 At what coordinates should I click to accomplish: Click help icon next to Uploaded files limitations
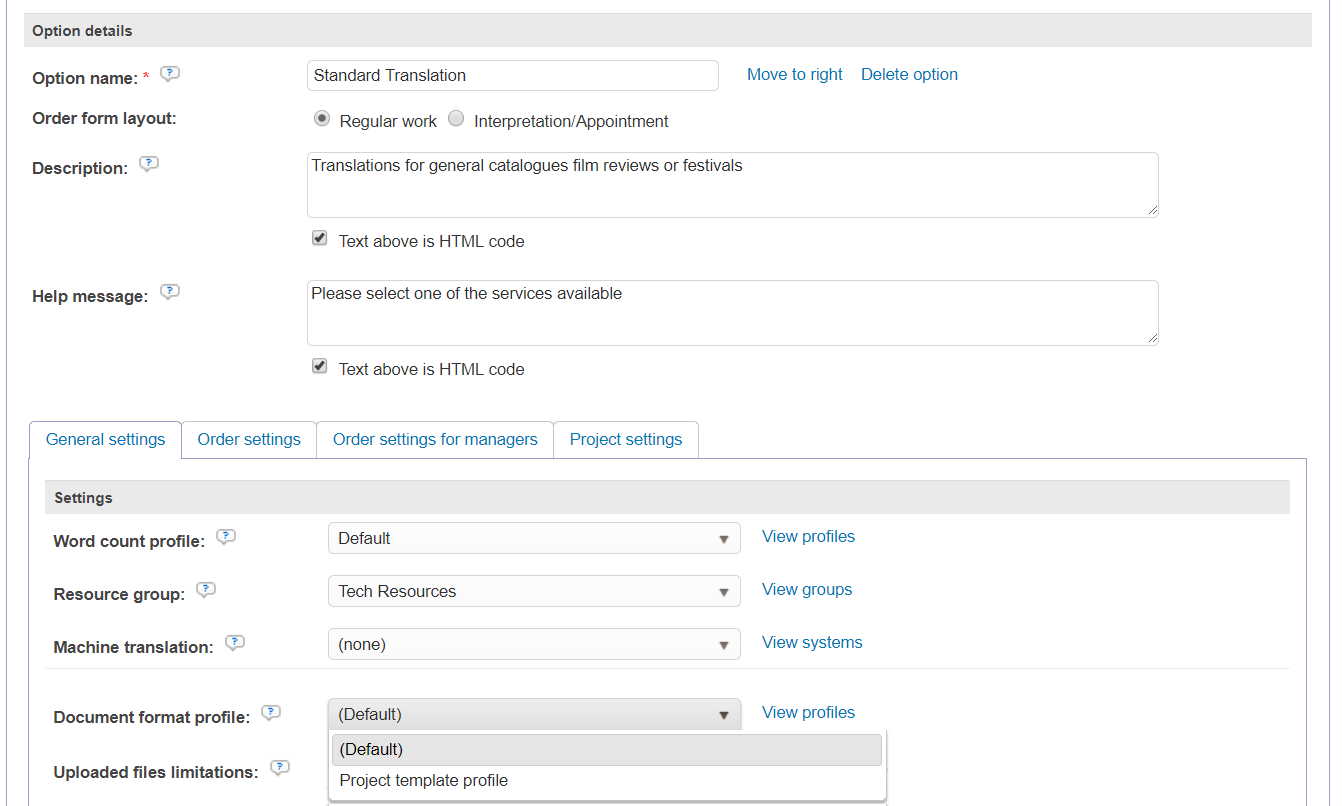[x=280, y=768]
